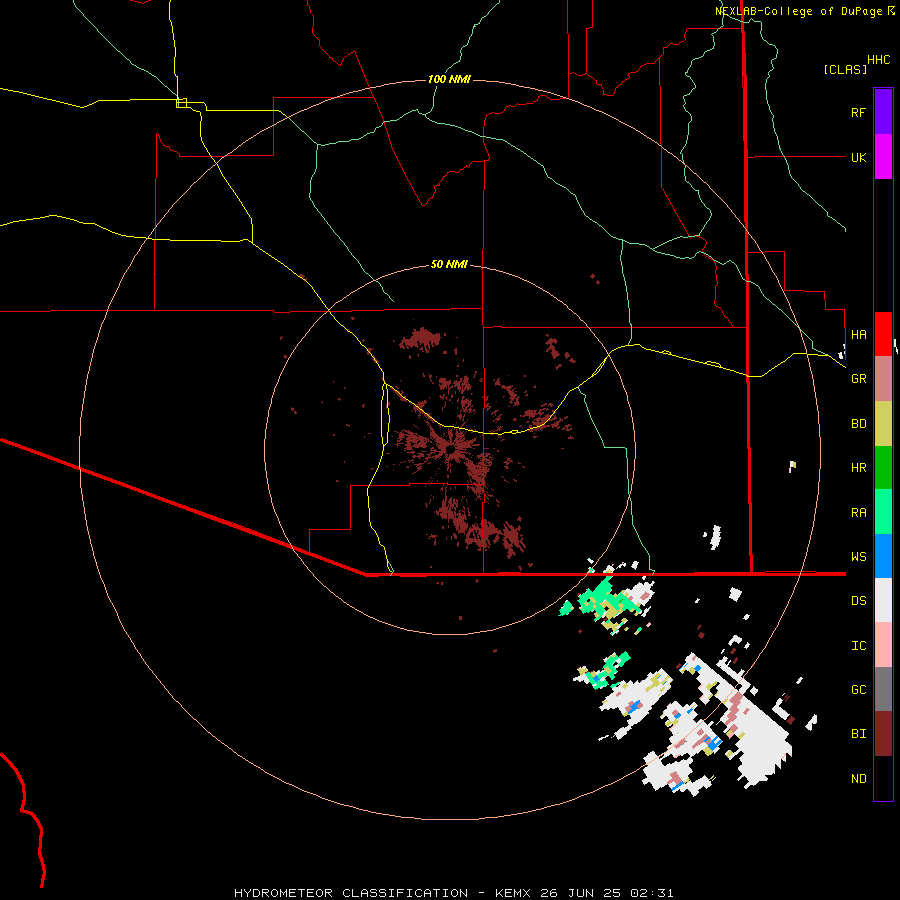The width and height of the screenshot is (900, 900).
Task: Click the light pink IC legend swatch
Action: 883,645
